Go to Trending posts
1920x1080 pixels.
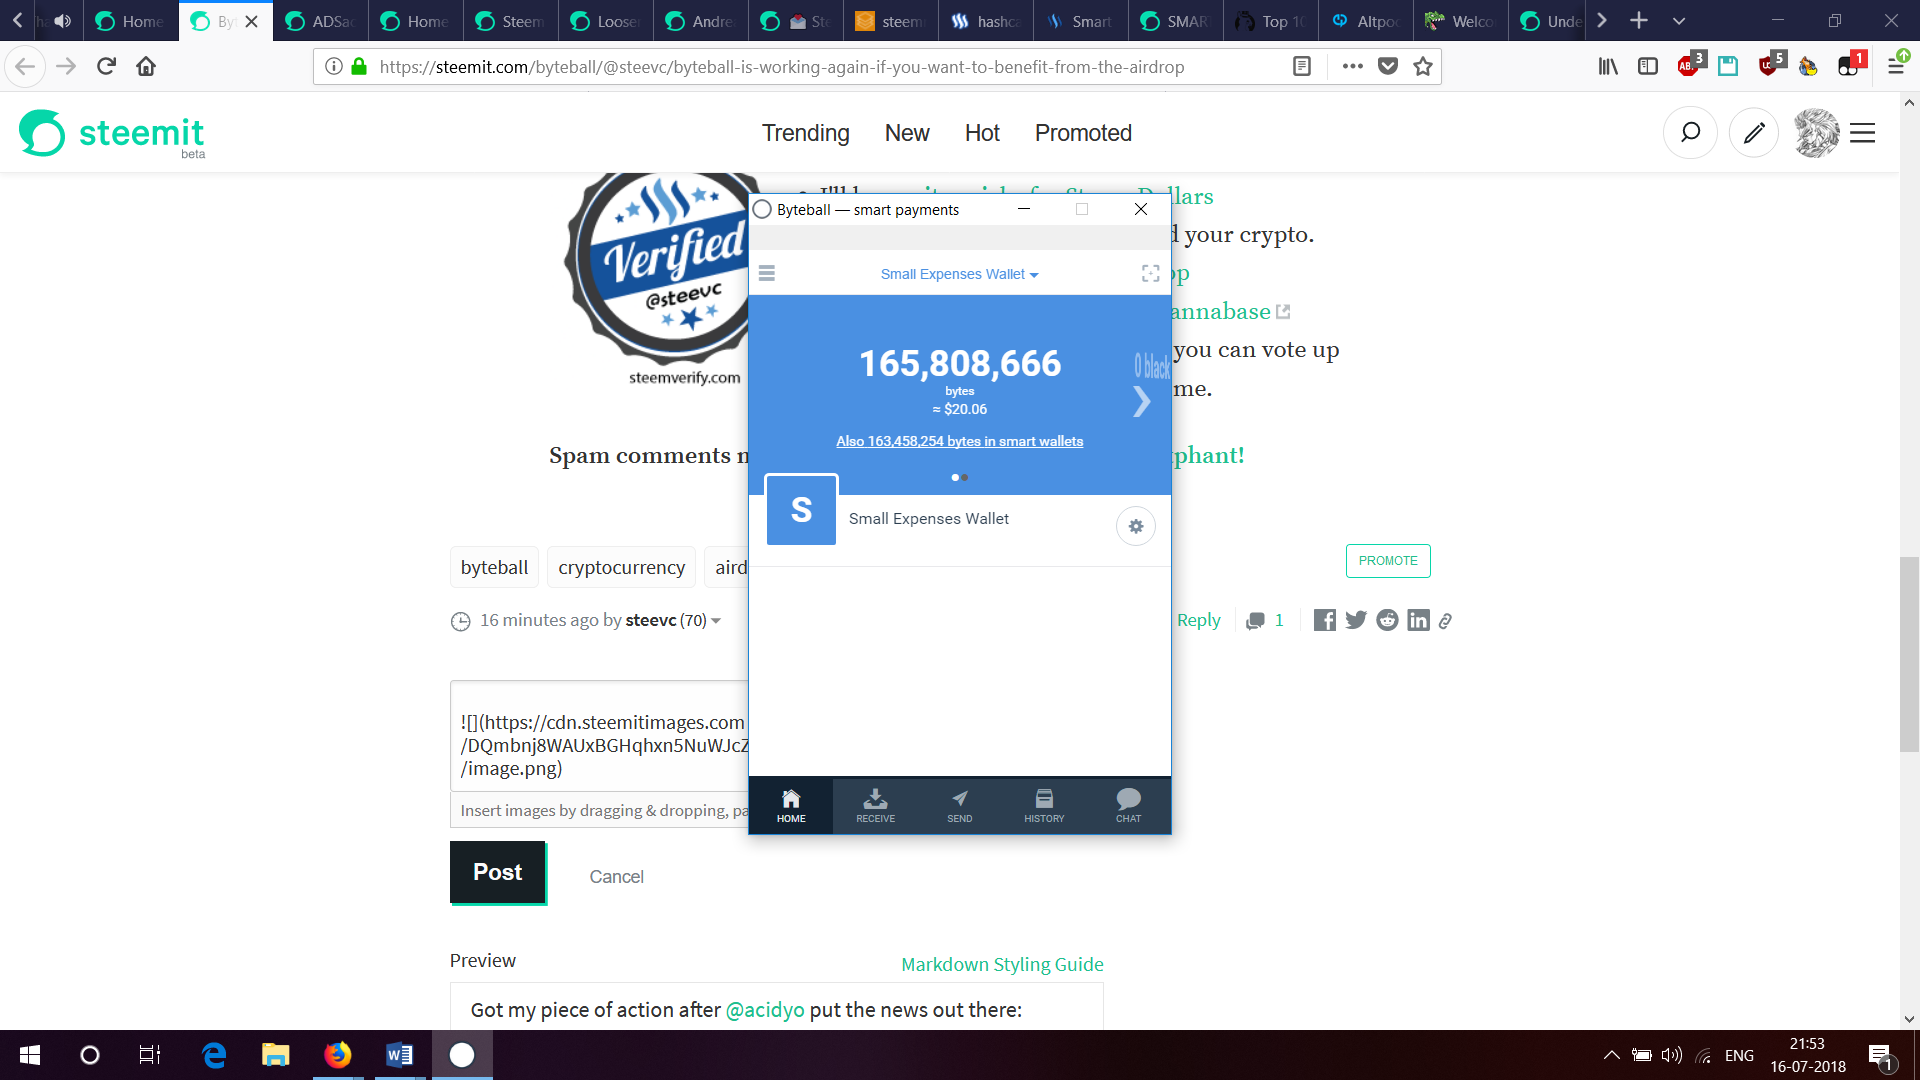point(806,133)
